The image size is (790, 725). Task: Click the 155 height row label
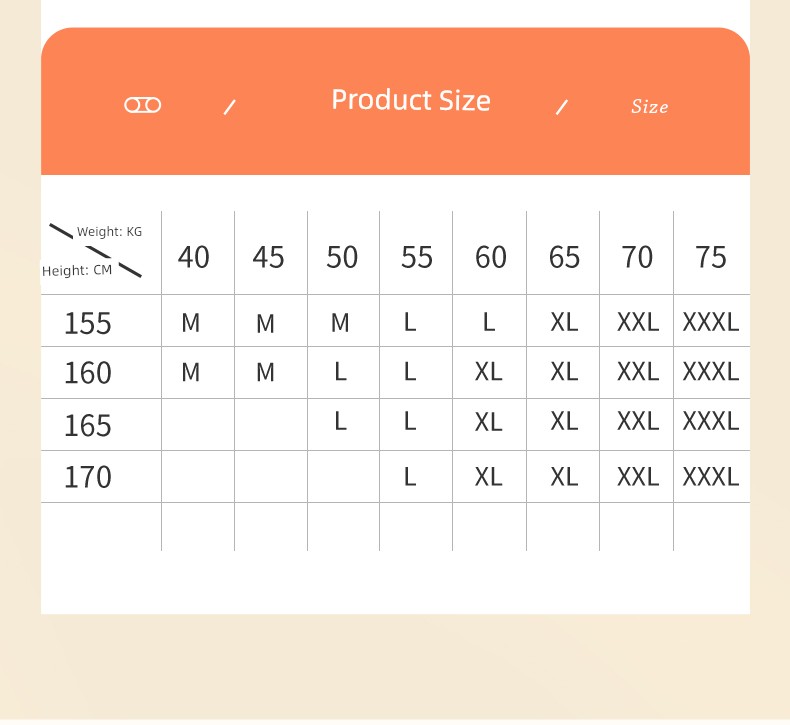point(88,323)
